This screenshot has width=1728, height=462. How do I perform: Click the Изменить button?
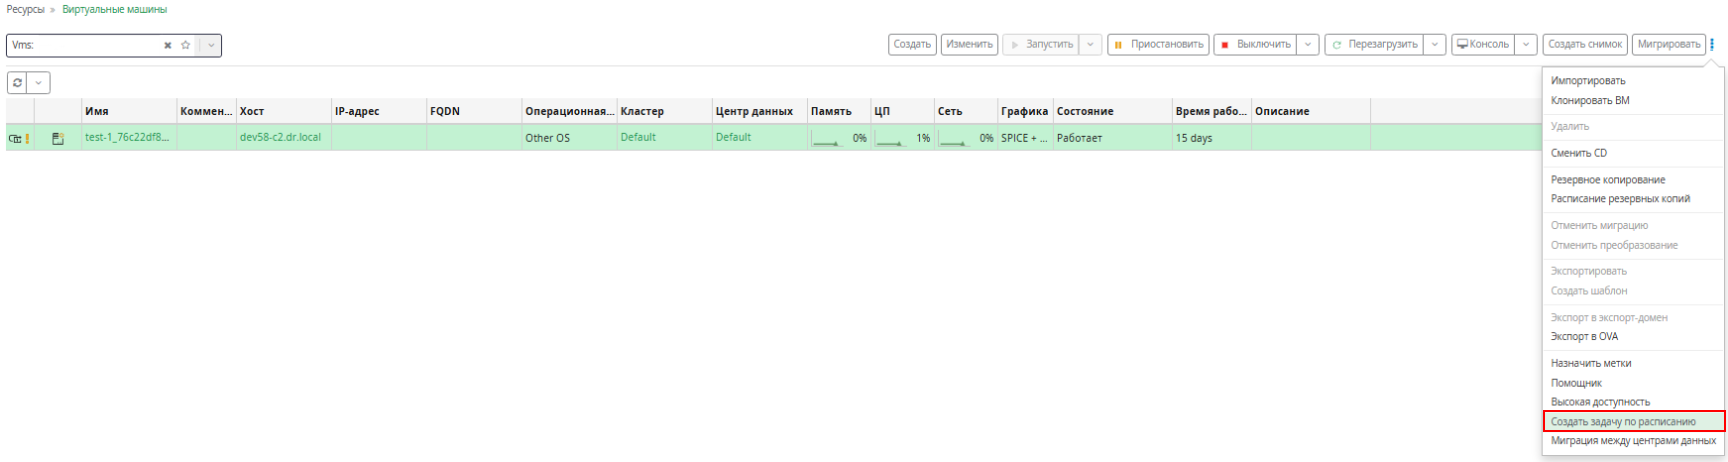(x=970, y=44)
